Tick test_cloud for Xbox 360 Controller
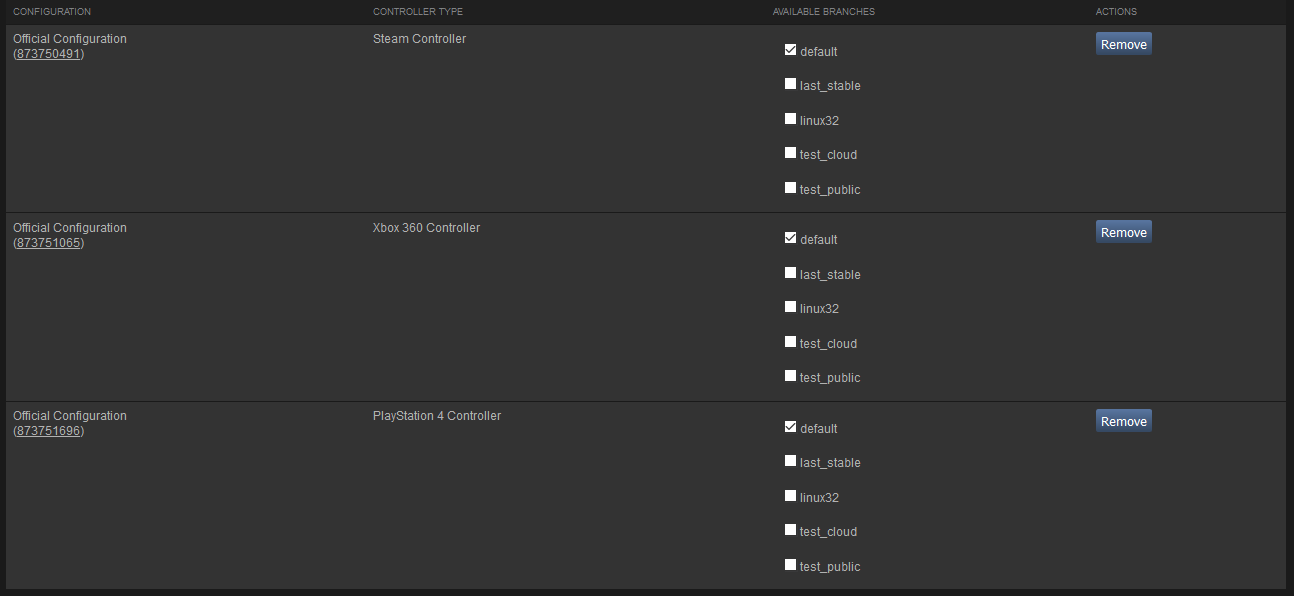The image size is (1294, 596). (791, 342)
